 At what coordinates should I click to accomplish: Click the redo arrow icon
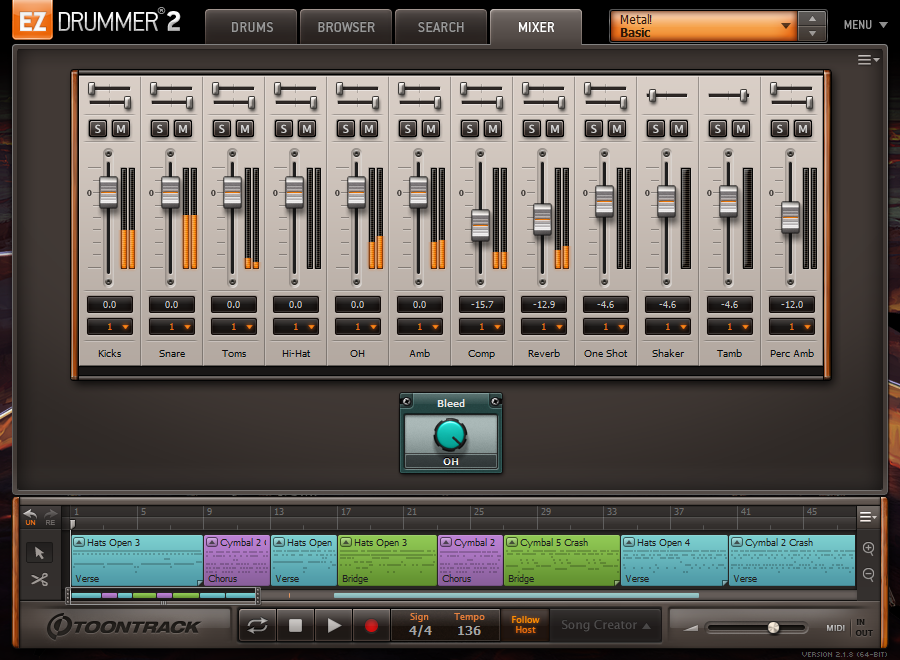coord(51,516)
